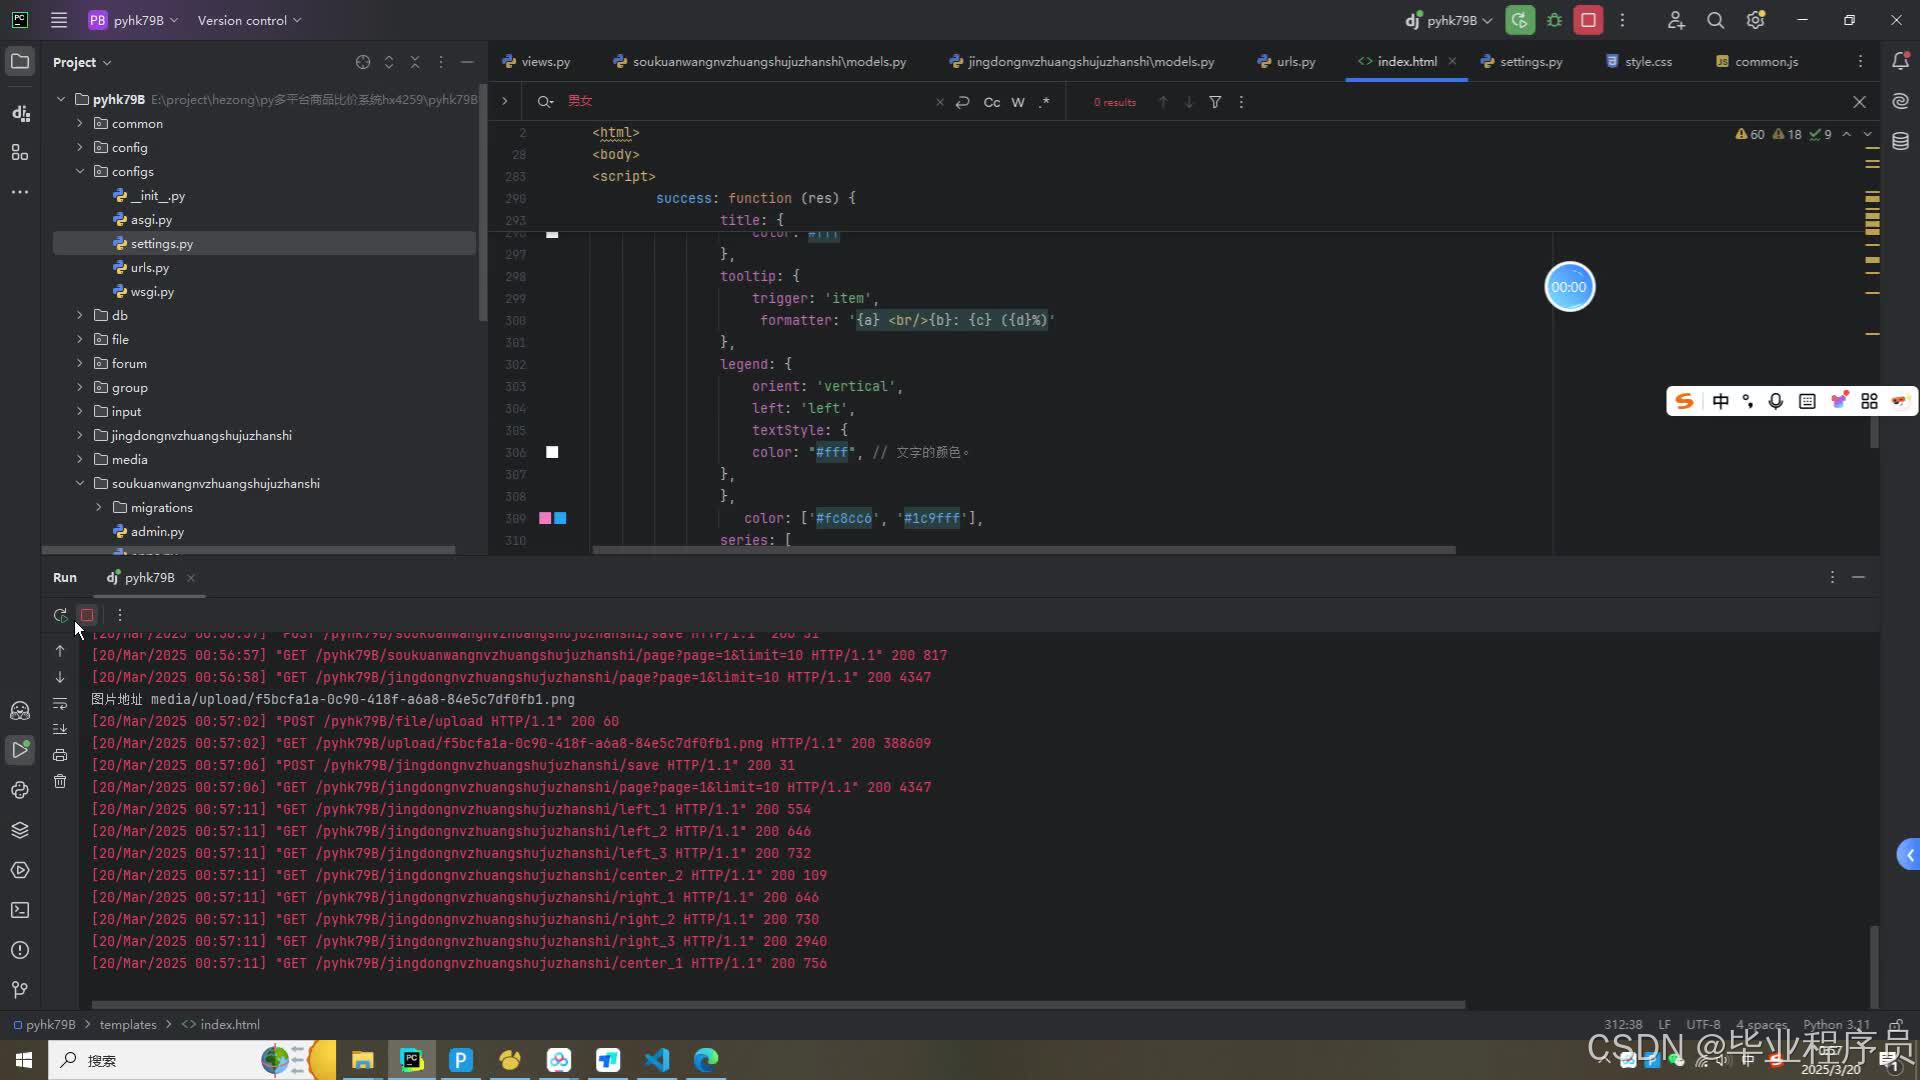
Task: Clear all console output with trash icon
Action: point(60,781)
